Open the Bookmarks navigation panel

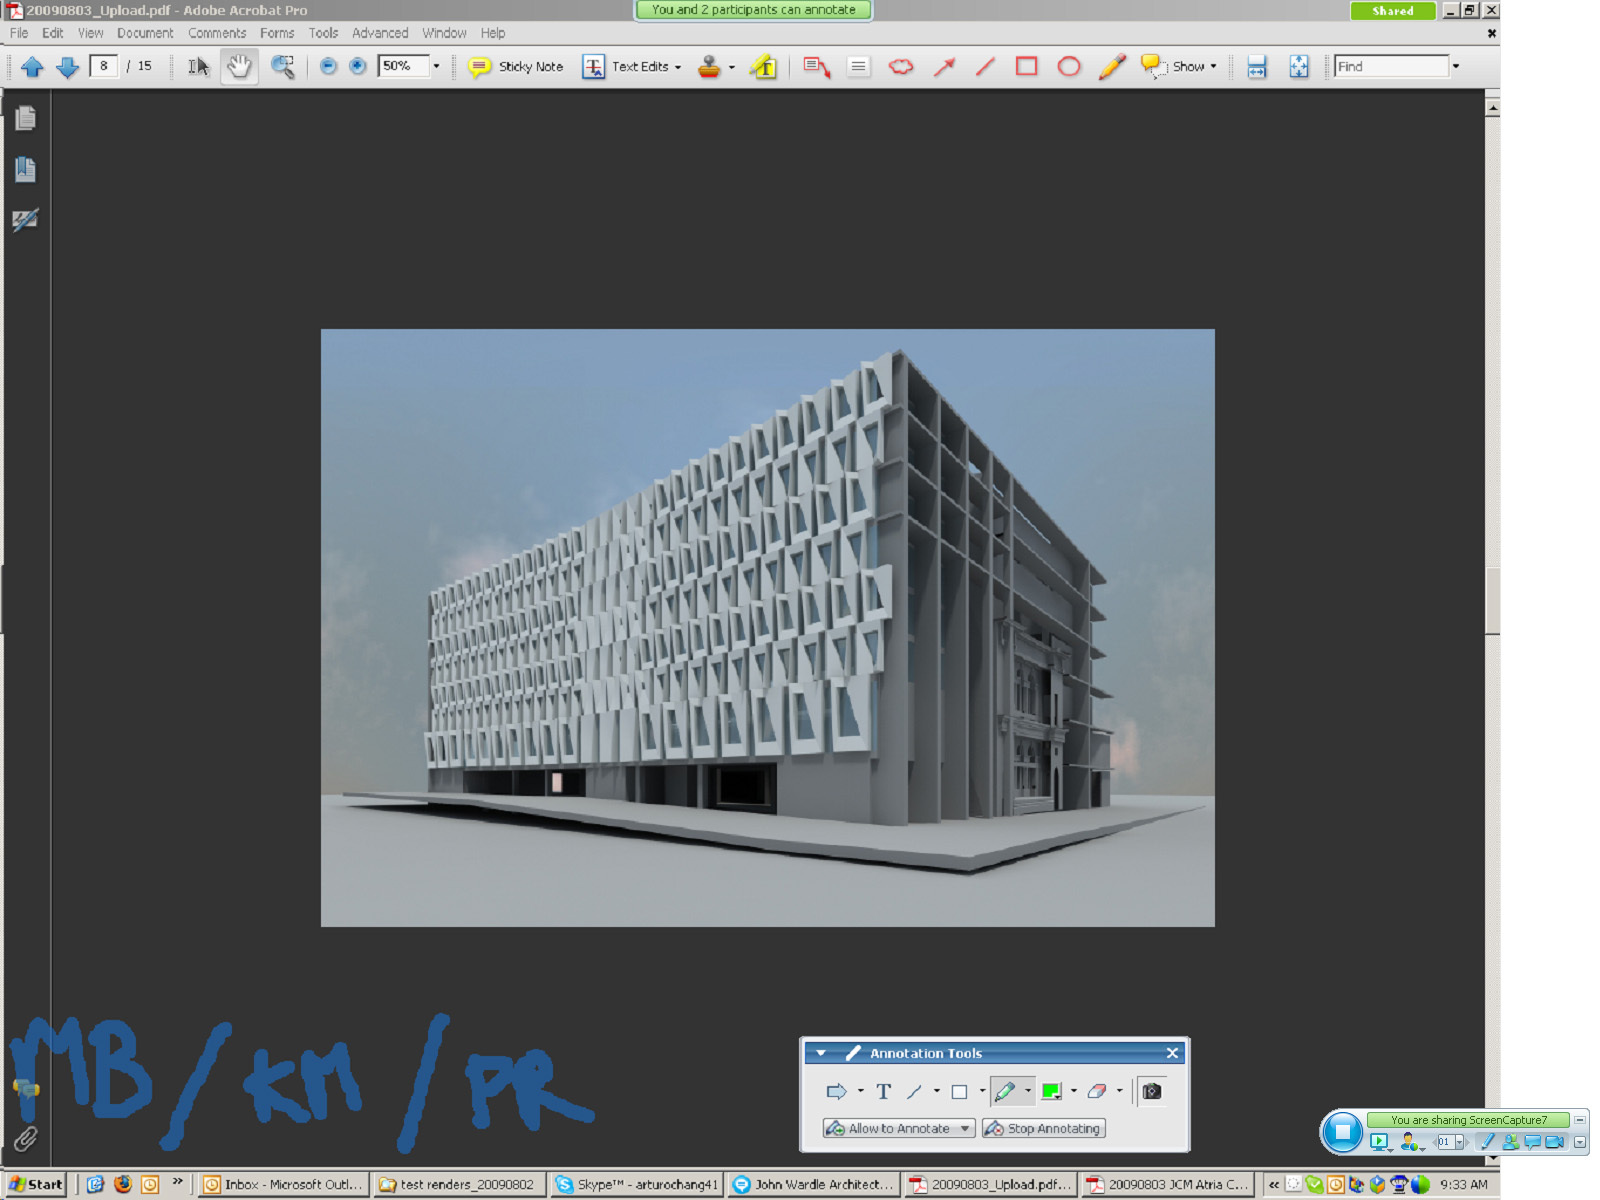point(26,169)
